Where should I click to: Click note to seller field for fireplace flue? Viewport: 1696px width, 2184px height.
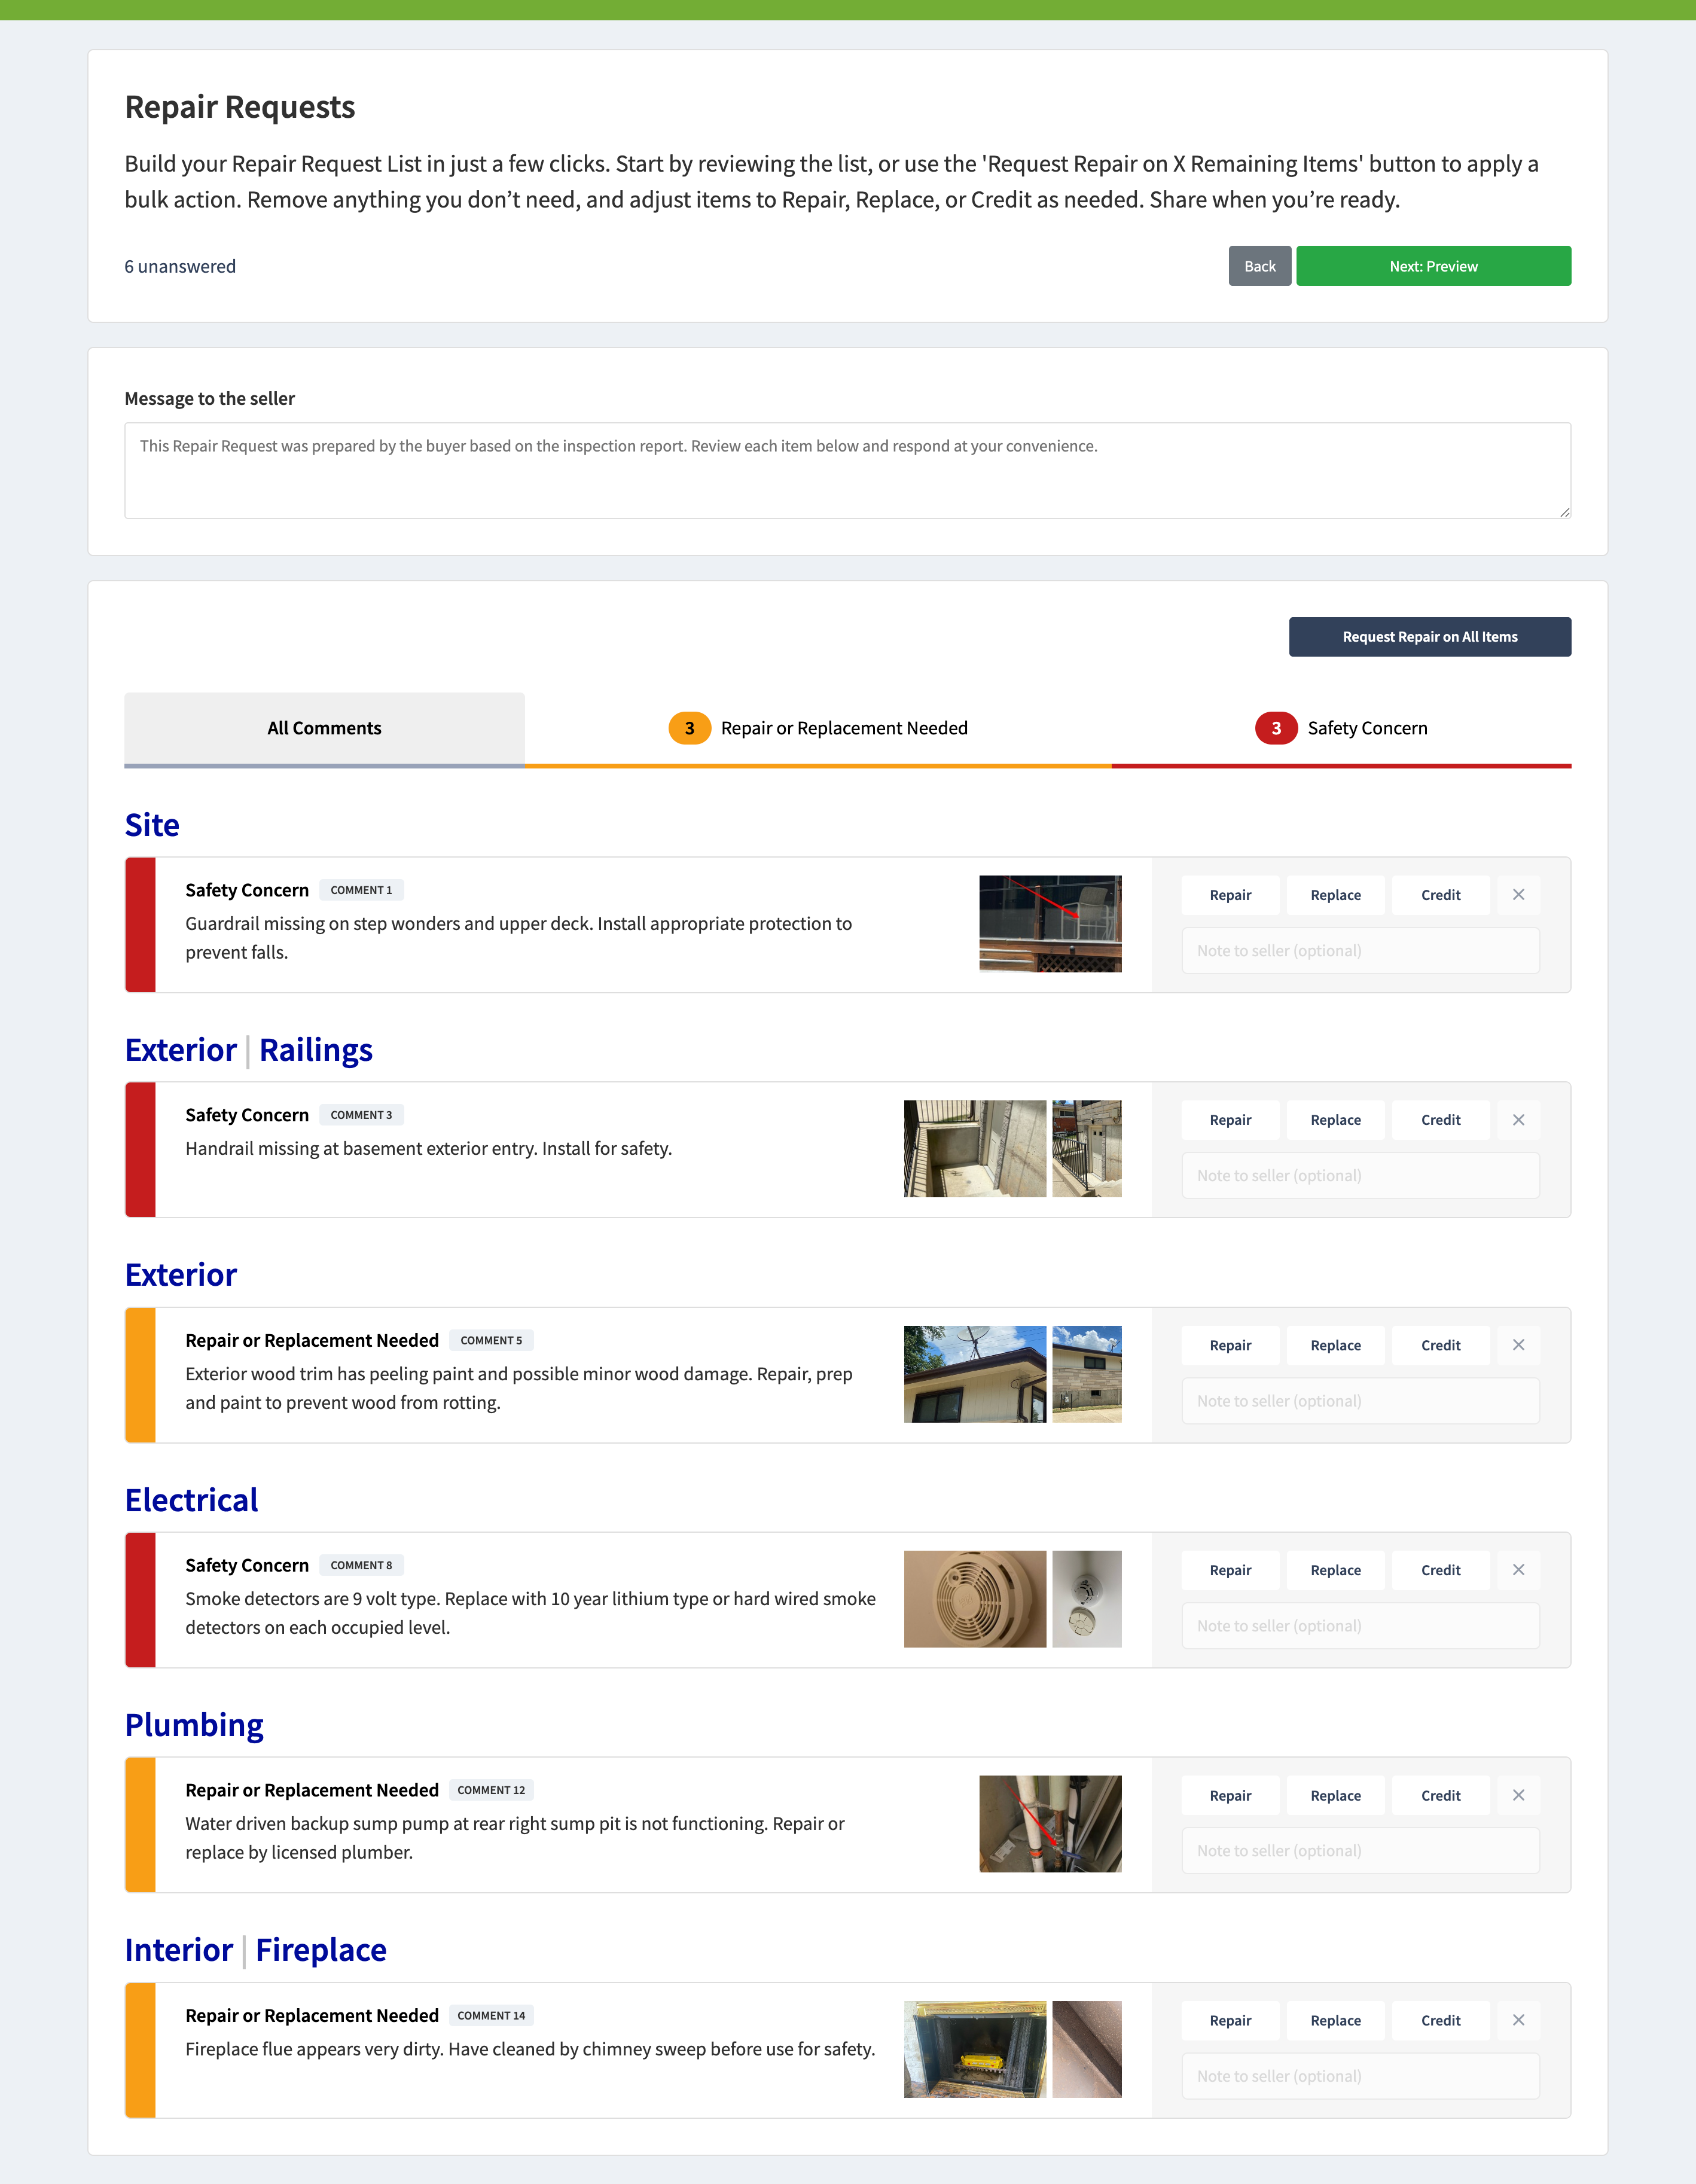[1360, 2076]
